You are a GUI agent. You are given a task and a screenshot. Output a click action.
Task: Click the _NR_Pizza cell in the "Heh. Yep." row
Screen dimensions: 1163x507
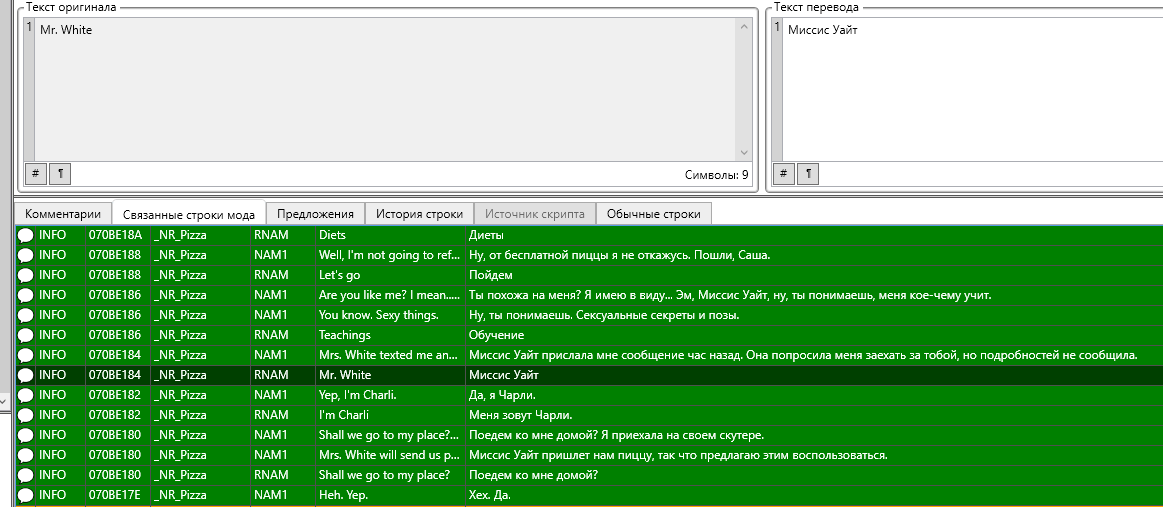(201, 495)
